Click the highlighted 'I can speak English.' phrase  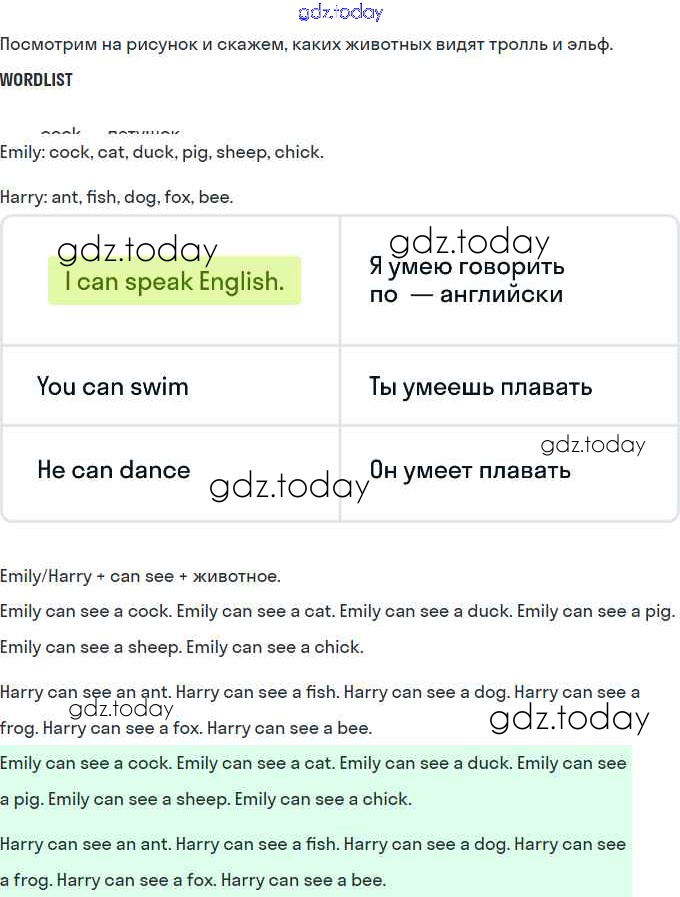[x=174, y=282]
